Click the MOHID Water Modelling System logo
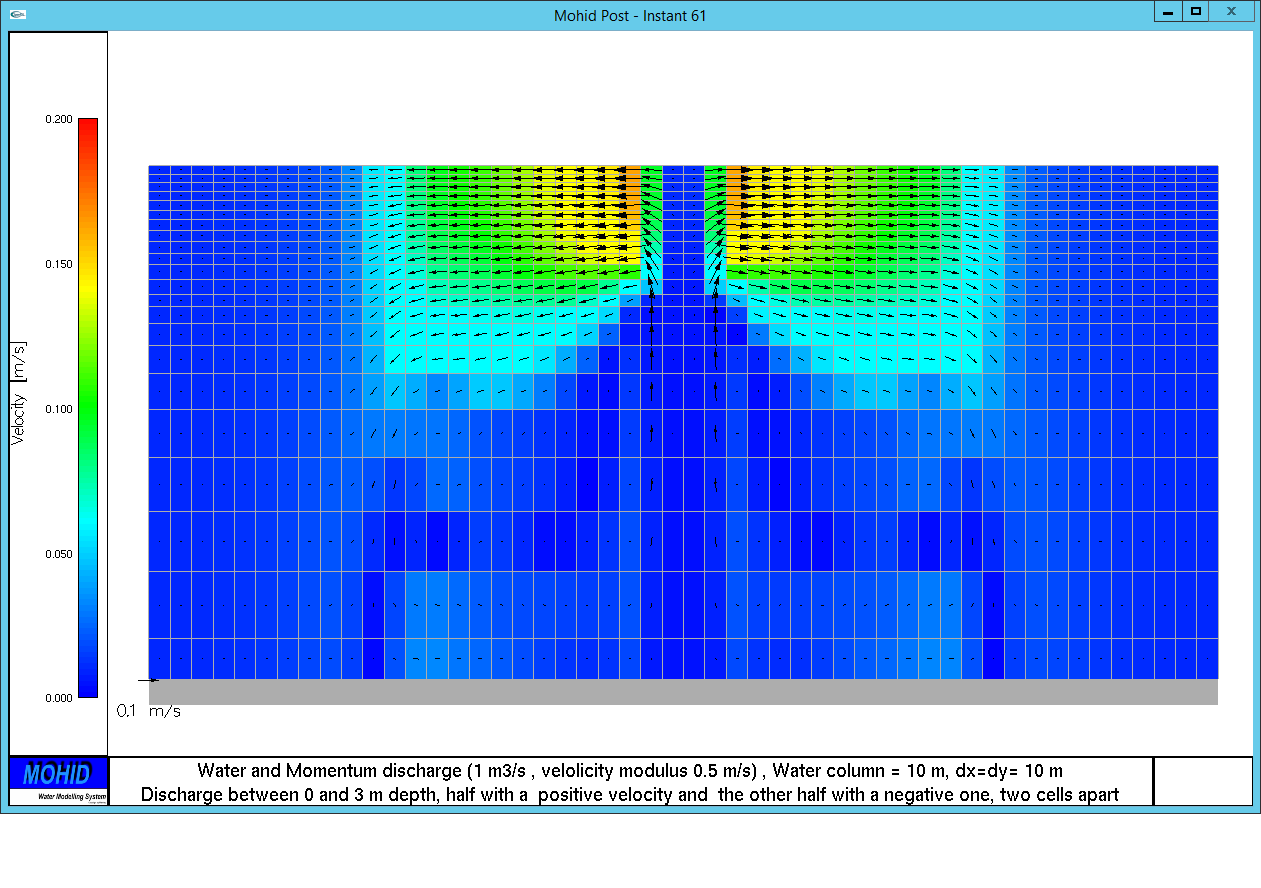1261x888 pixels. [58, 780]
